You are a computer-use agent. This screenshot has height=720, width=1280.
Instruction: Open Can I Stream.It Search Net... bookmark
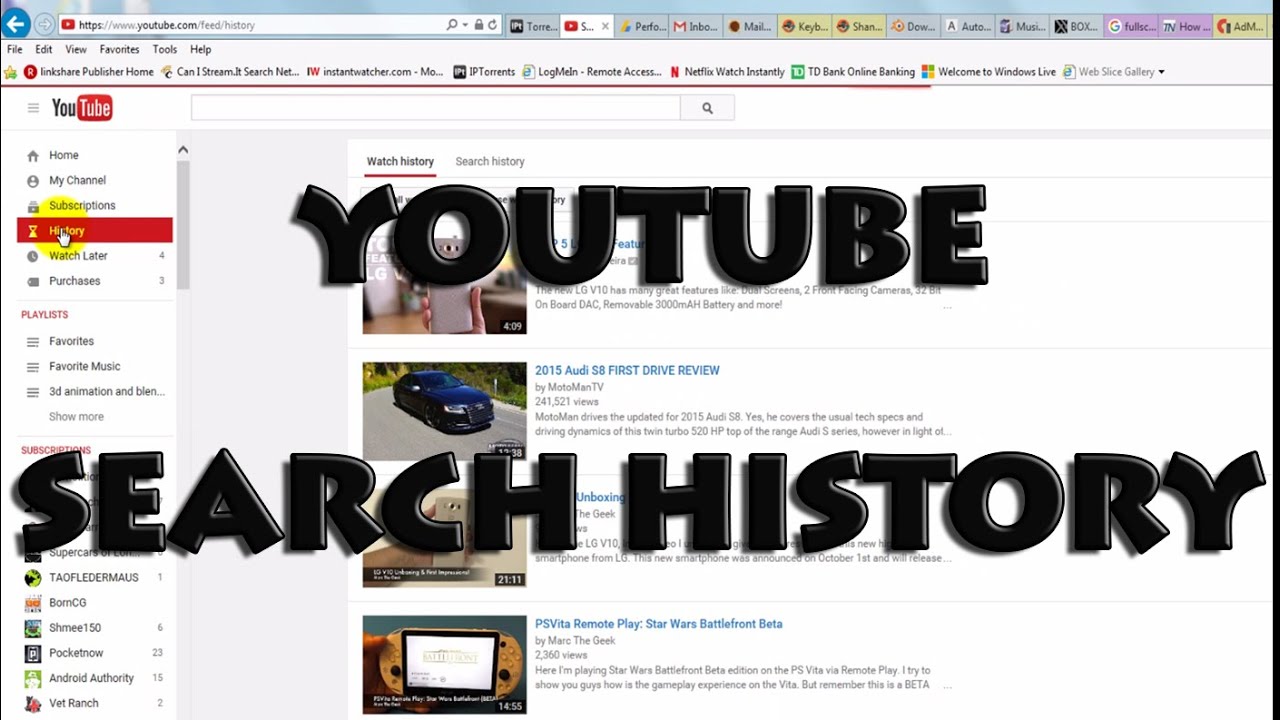(x=229, y=72)
